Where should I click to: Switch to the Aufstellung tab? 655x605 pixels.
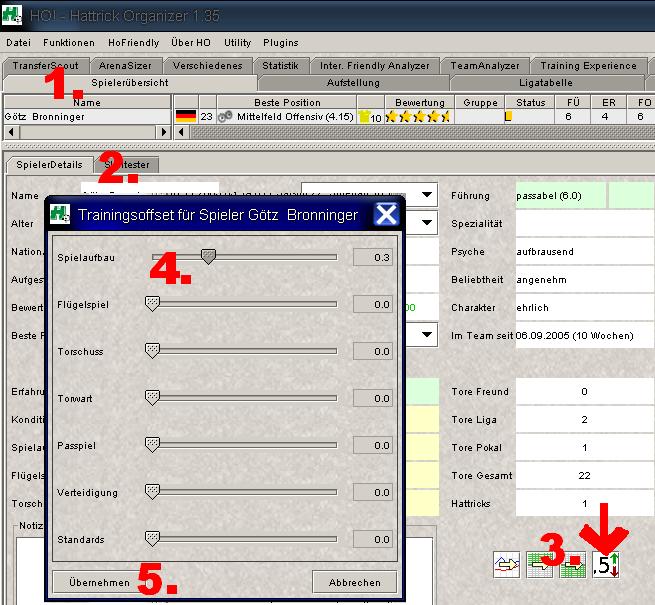[x=353, y=82]
